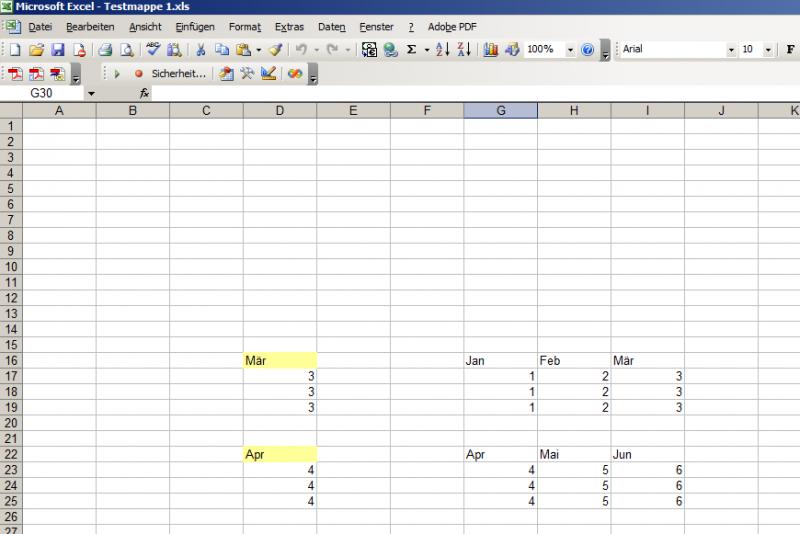The image size is (800, 534).
Task: Expand the Arial font name dropdown
Action: pyautogui.click(x=731, y=50)
